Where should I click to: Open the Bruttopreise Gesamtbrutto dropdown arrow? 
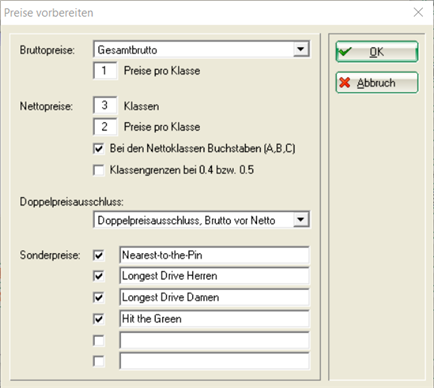tap(301, 49)
